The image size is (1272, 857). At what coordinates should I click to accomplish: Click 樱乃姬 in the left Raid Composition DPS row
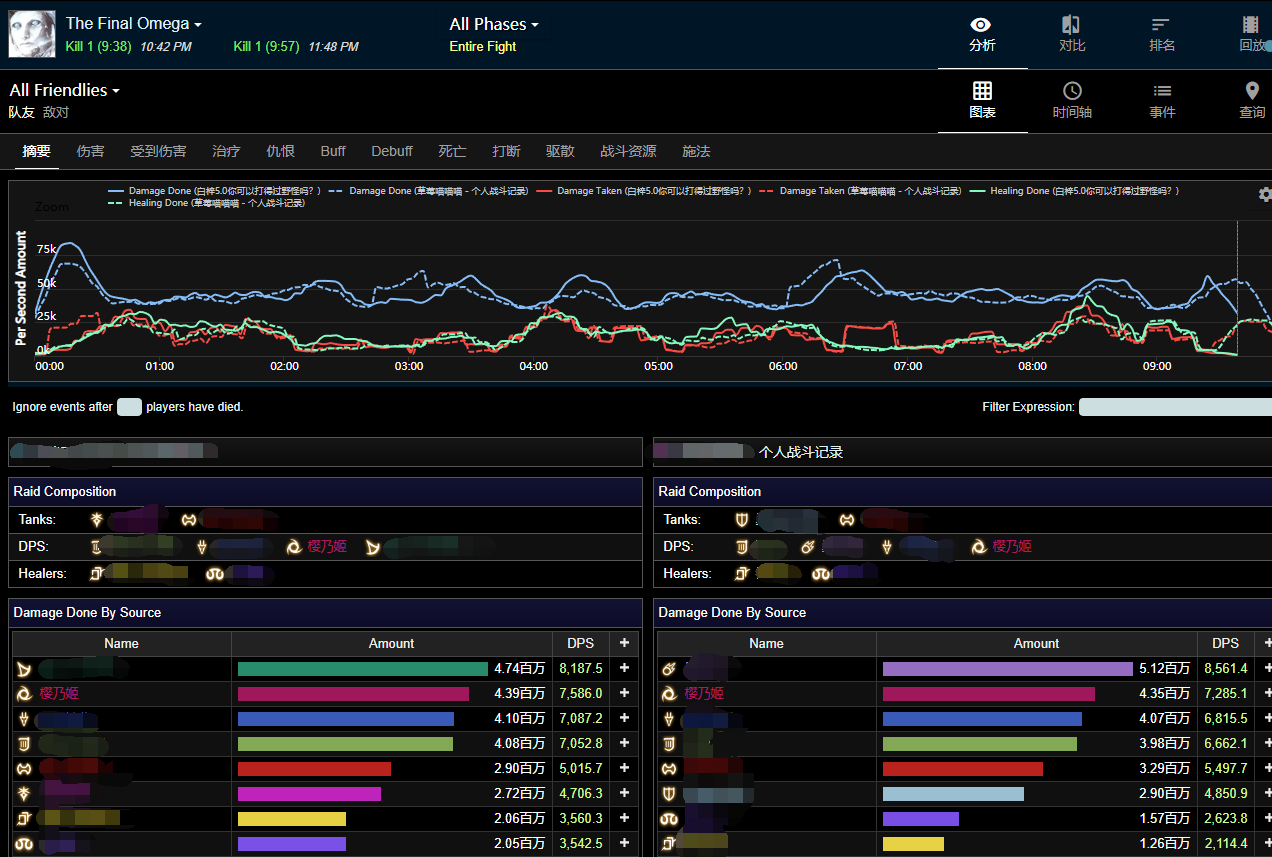(325, 546)
